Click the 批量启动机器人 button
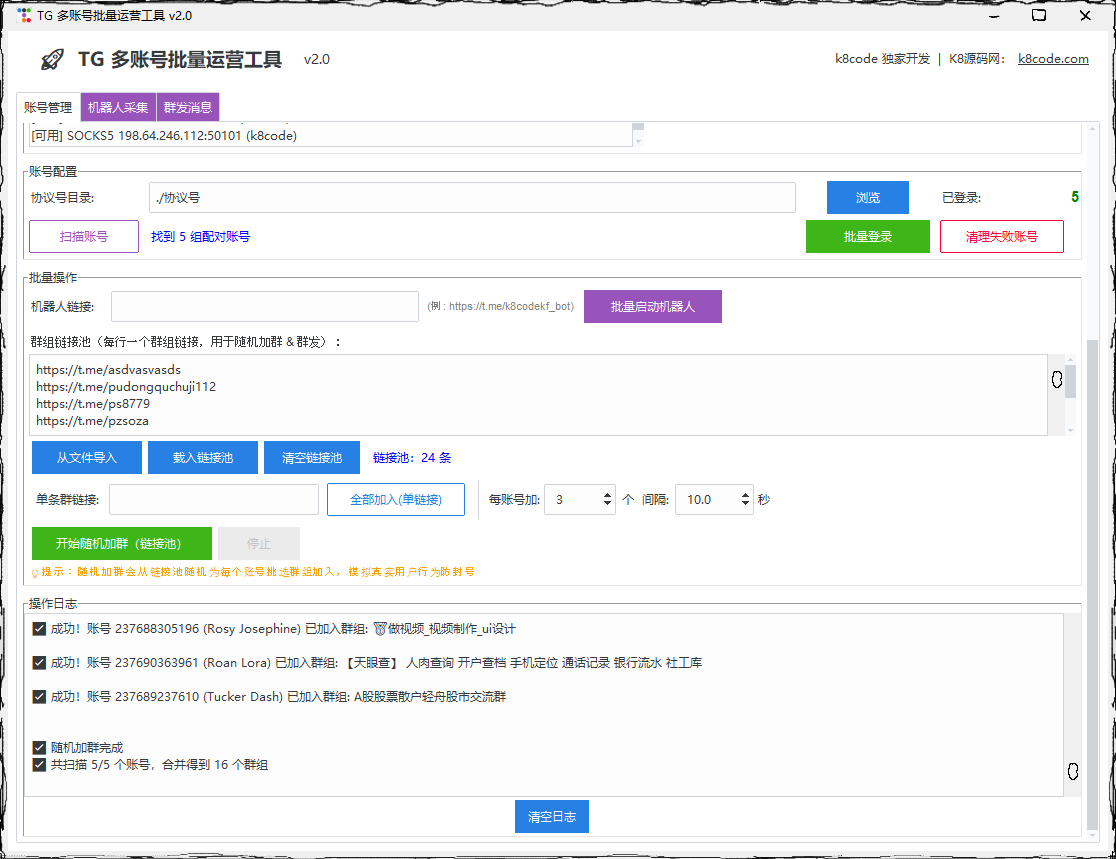The width and height of the screenshot is (1116, 859). tap(653, 307)
